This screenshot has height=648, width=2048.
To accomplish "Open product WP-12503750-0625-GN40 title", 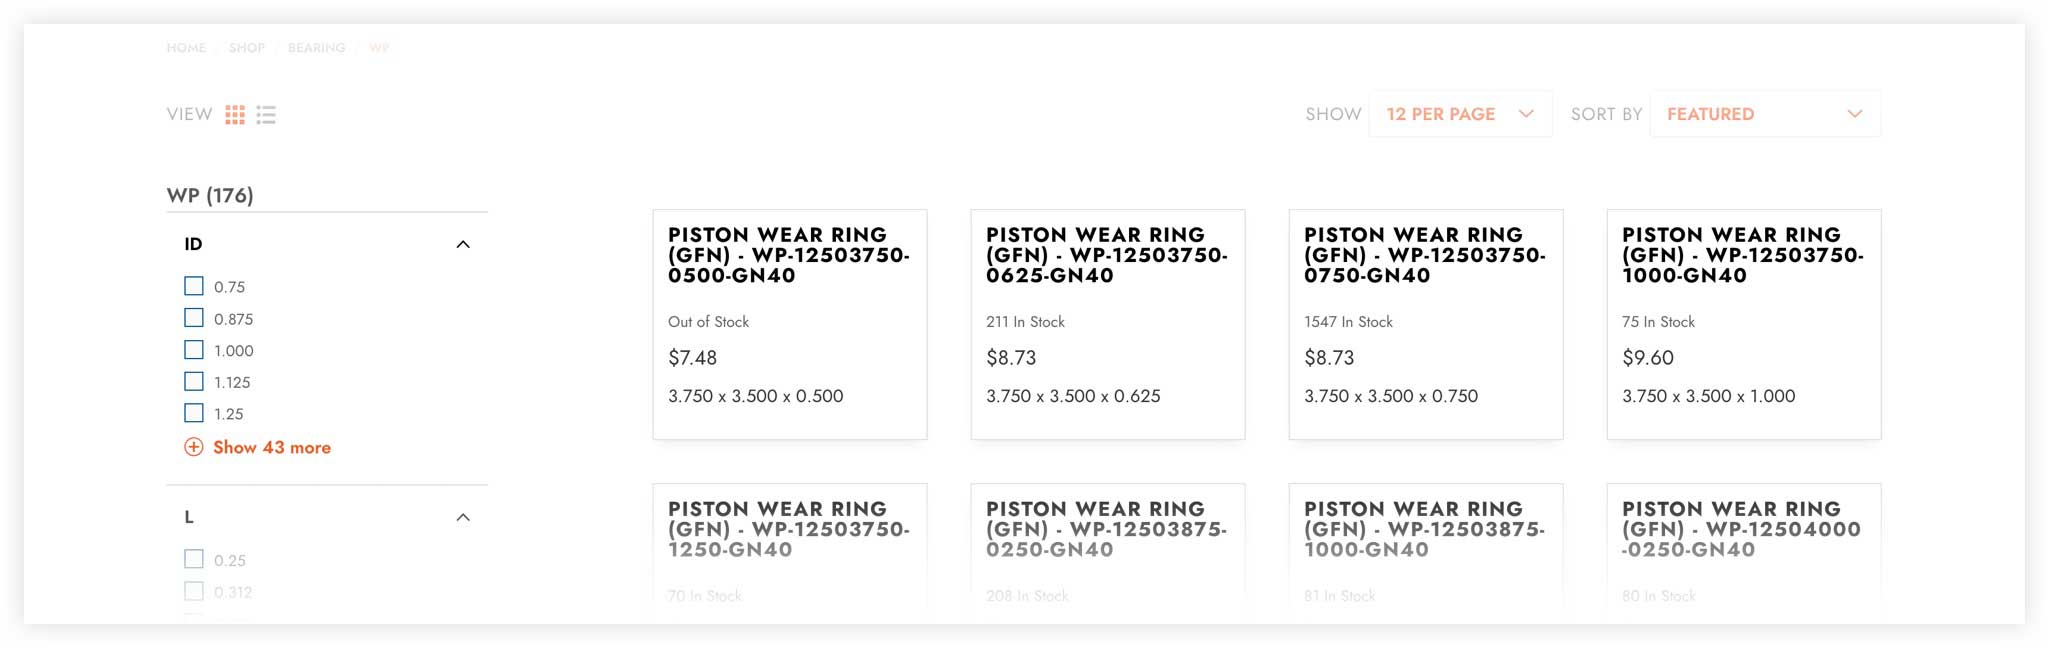I will pos(1107,255).
